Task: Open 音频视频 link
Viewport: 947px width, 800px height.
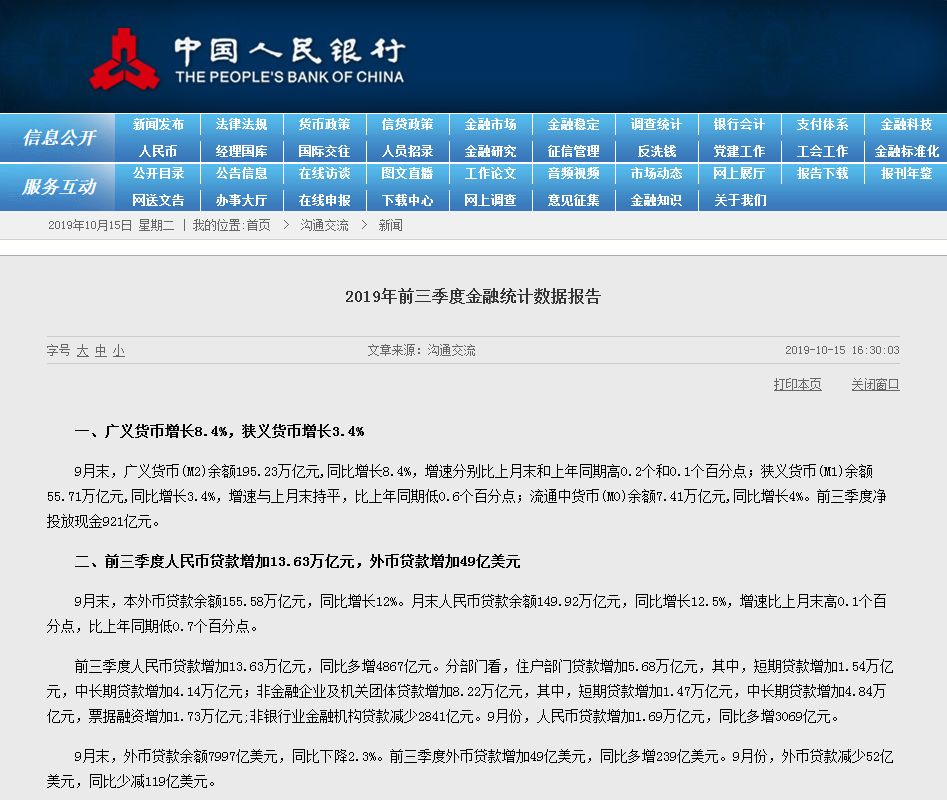Action: click(573, 173)
